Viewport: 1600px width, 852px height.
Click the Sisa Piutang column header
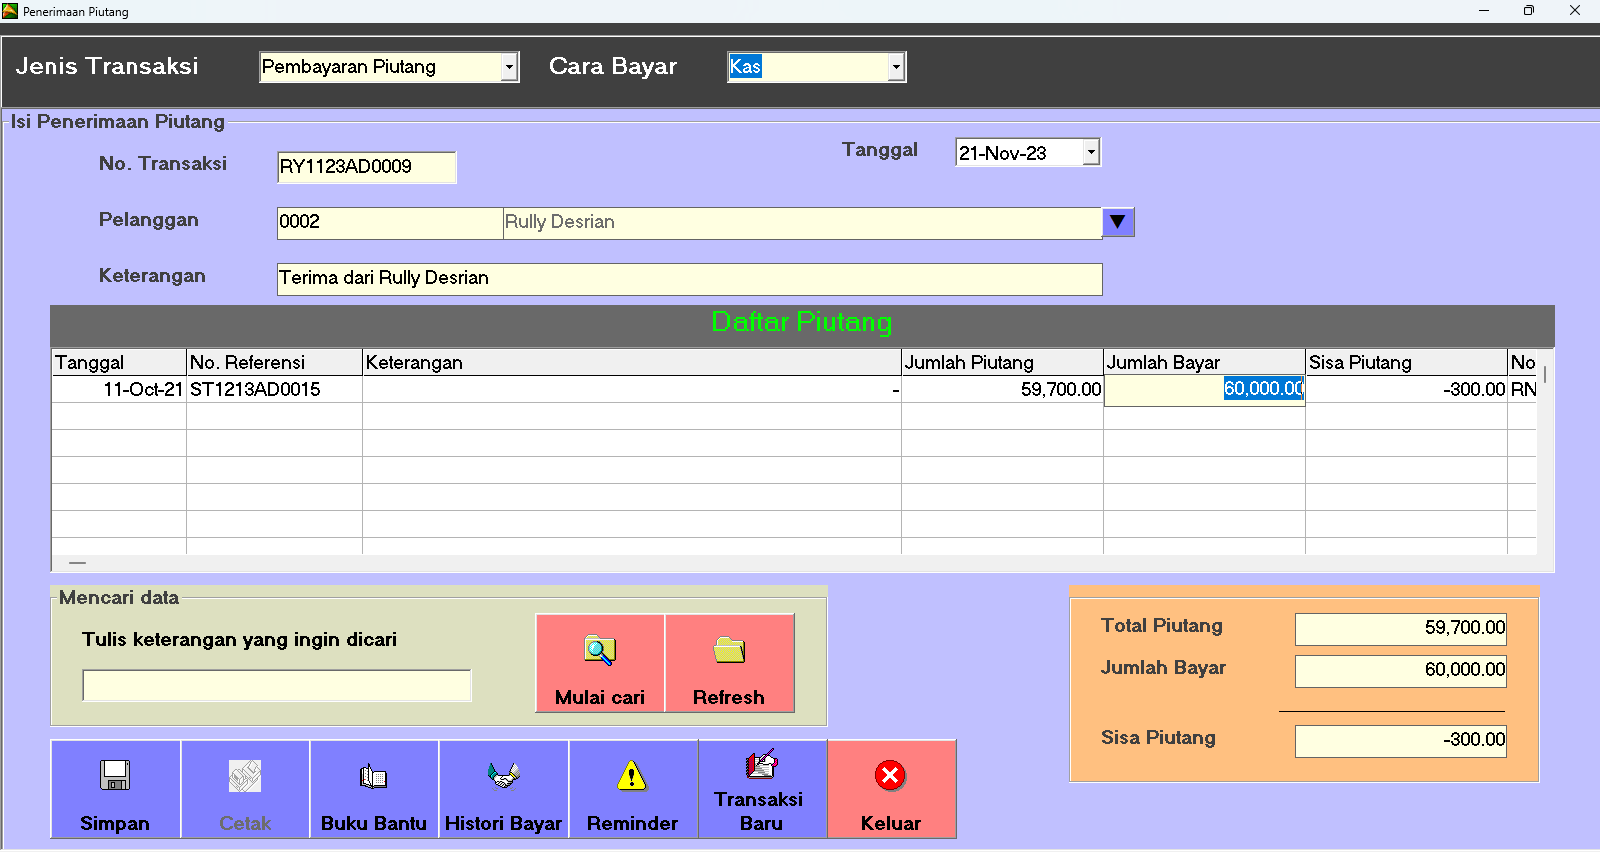1405,362
